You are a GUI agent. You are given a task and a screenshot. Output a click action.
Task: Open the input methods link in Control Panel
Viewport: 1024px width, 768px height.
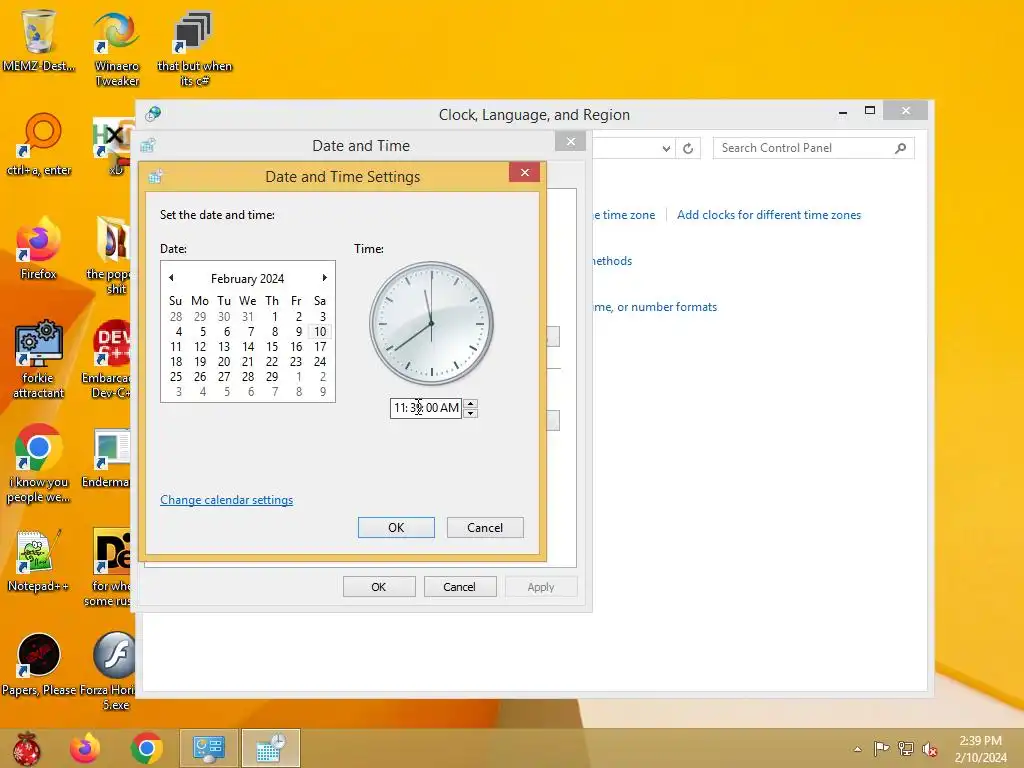coord(613,261)
